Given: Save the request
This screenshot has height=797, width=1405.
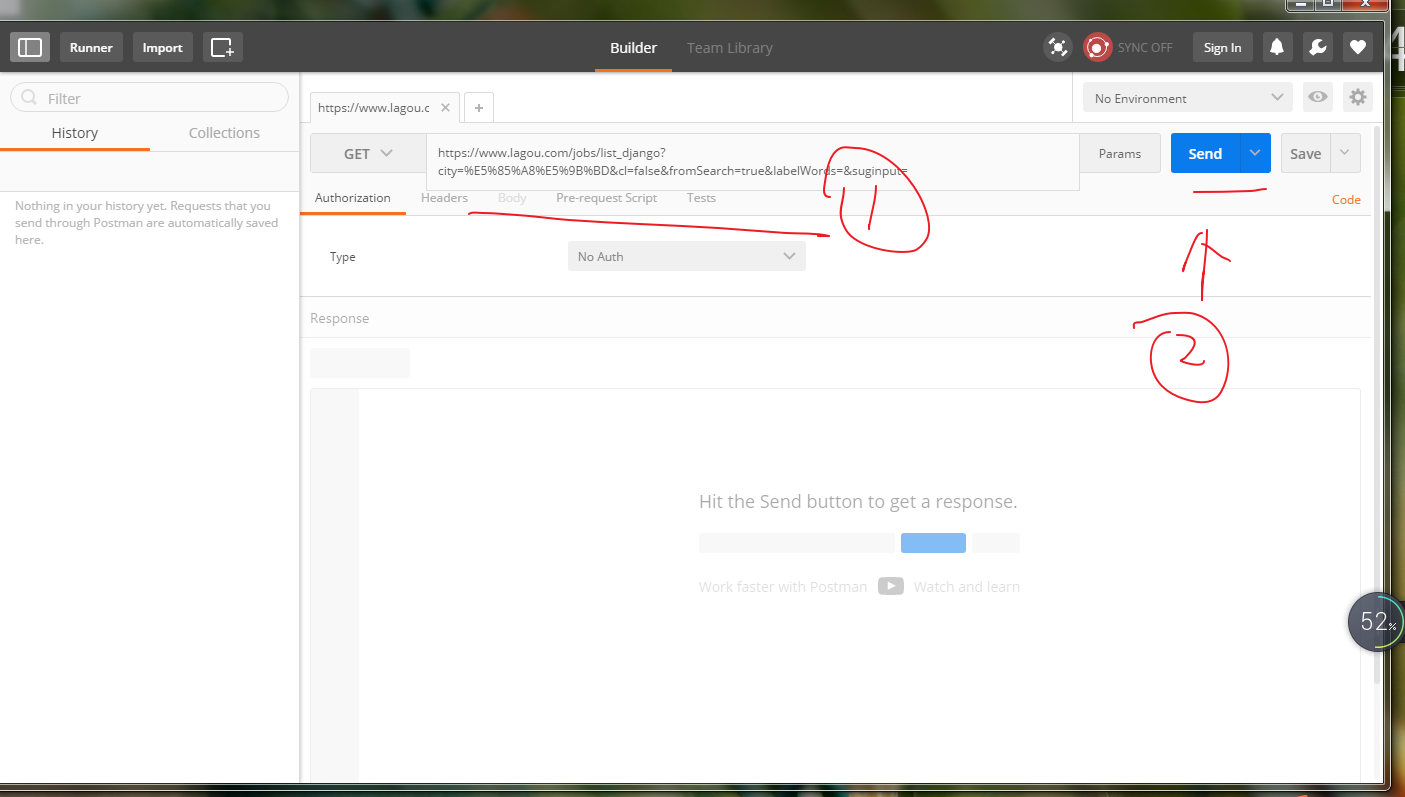Looking at the screenshot, I should coord(1305,153).
